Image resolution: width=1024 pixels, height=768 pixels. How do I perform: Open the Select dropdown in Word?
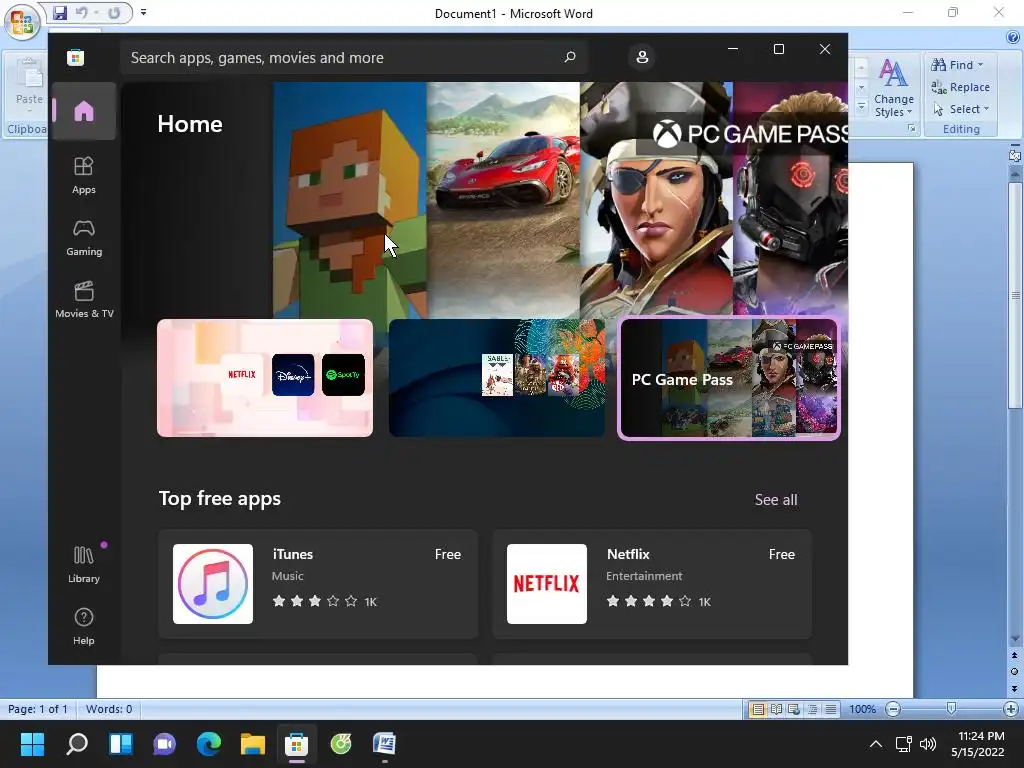pyautogui.click(x=960, y=109)
